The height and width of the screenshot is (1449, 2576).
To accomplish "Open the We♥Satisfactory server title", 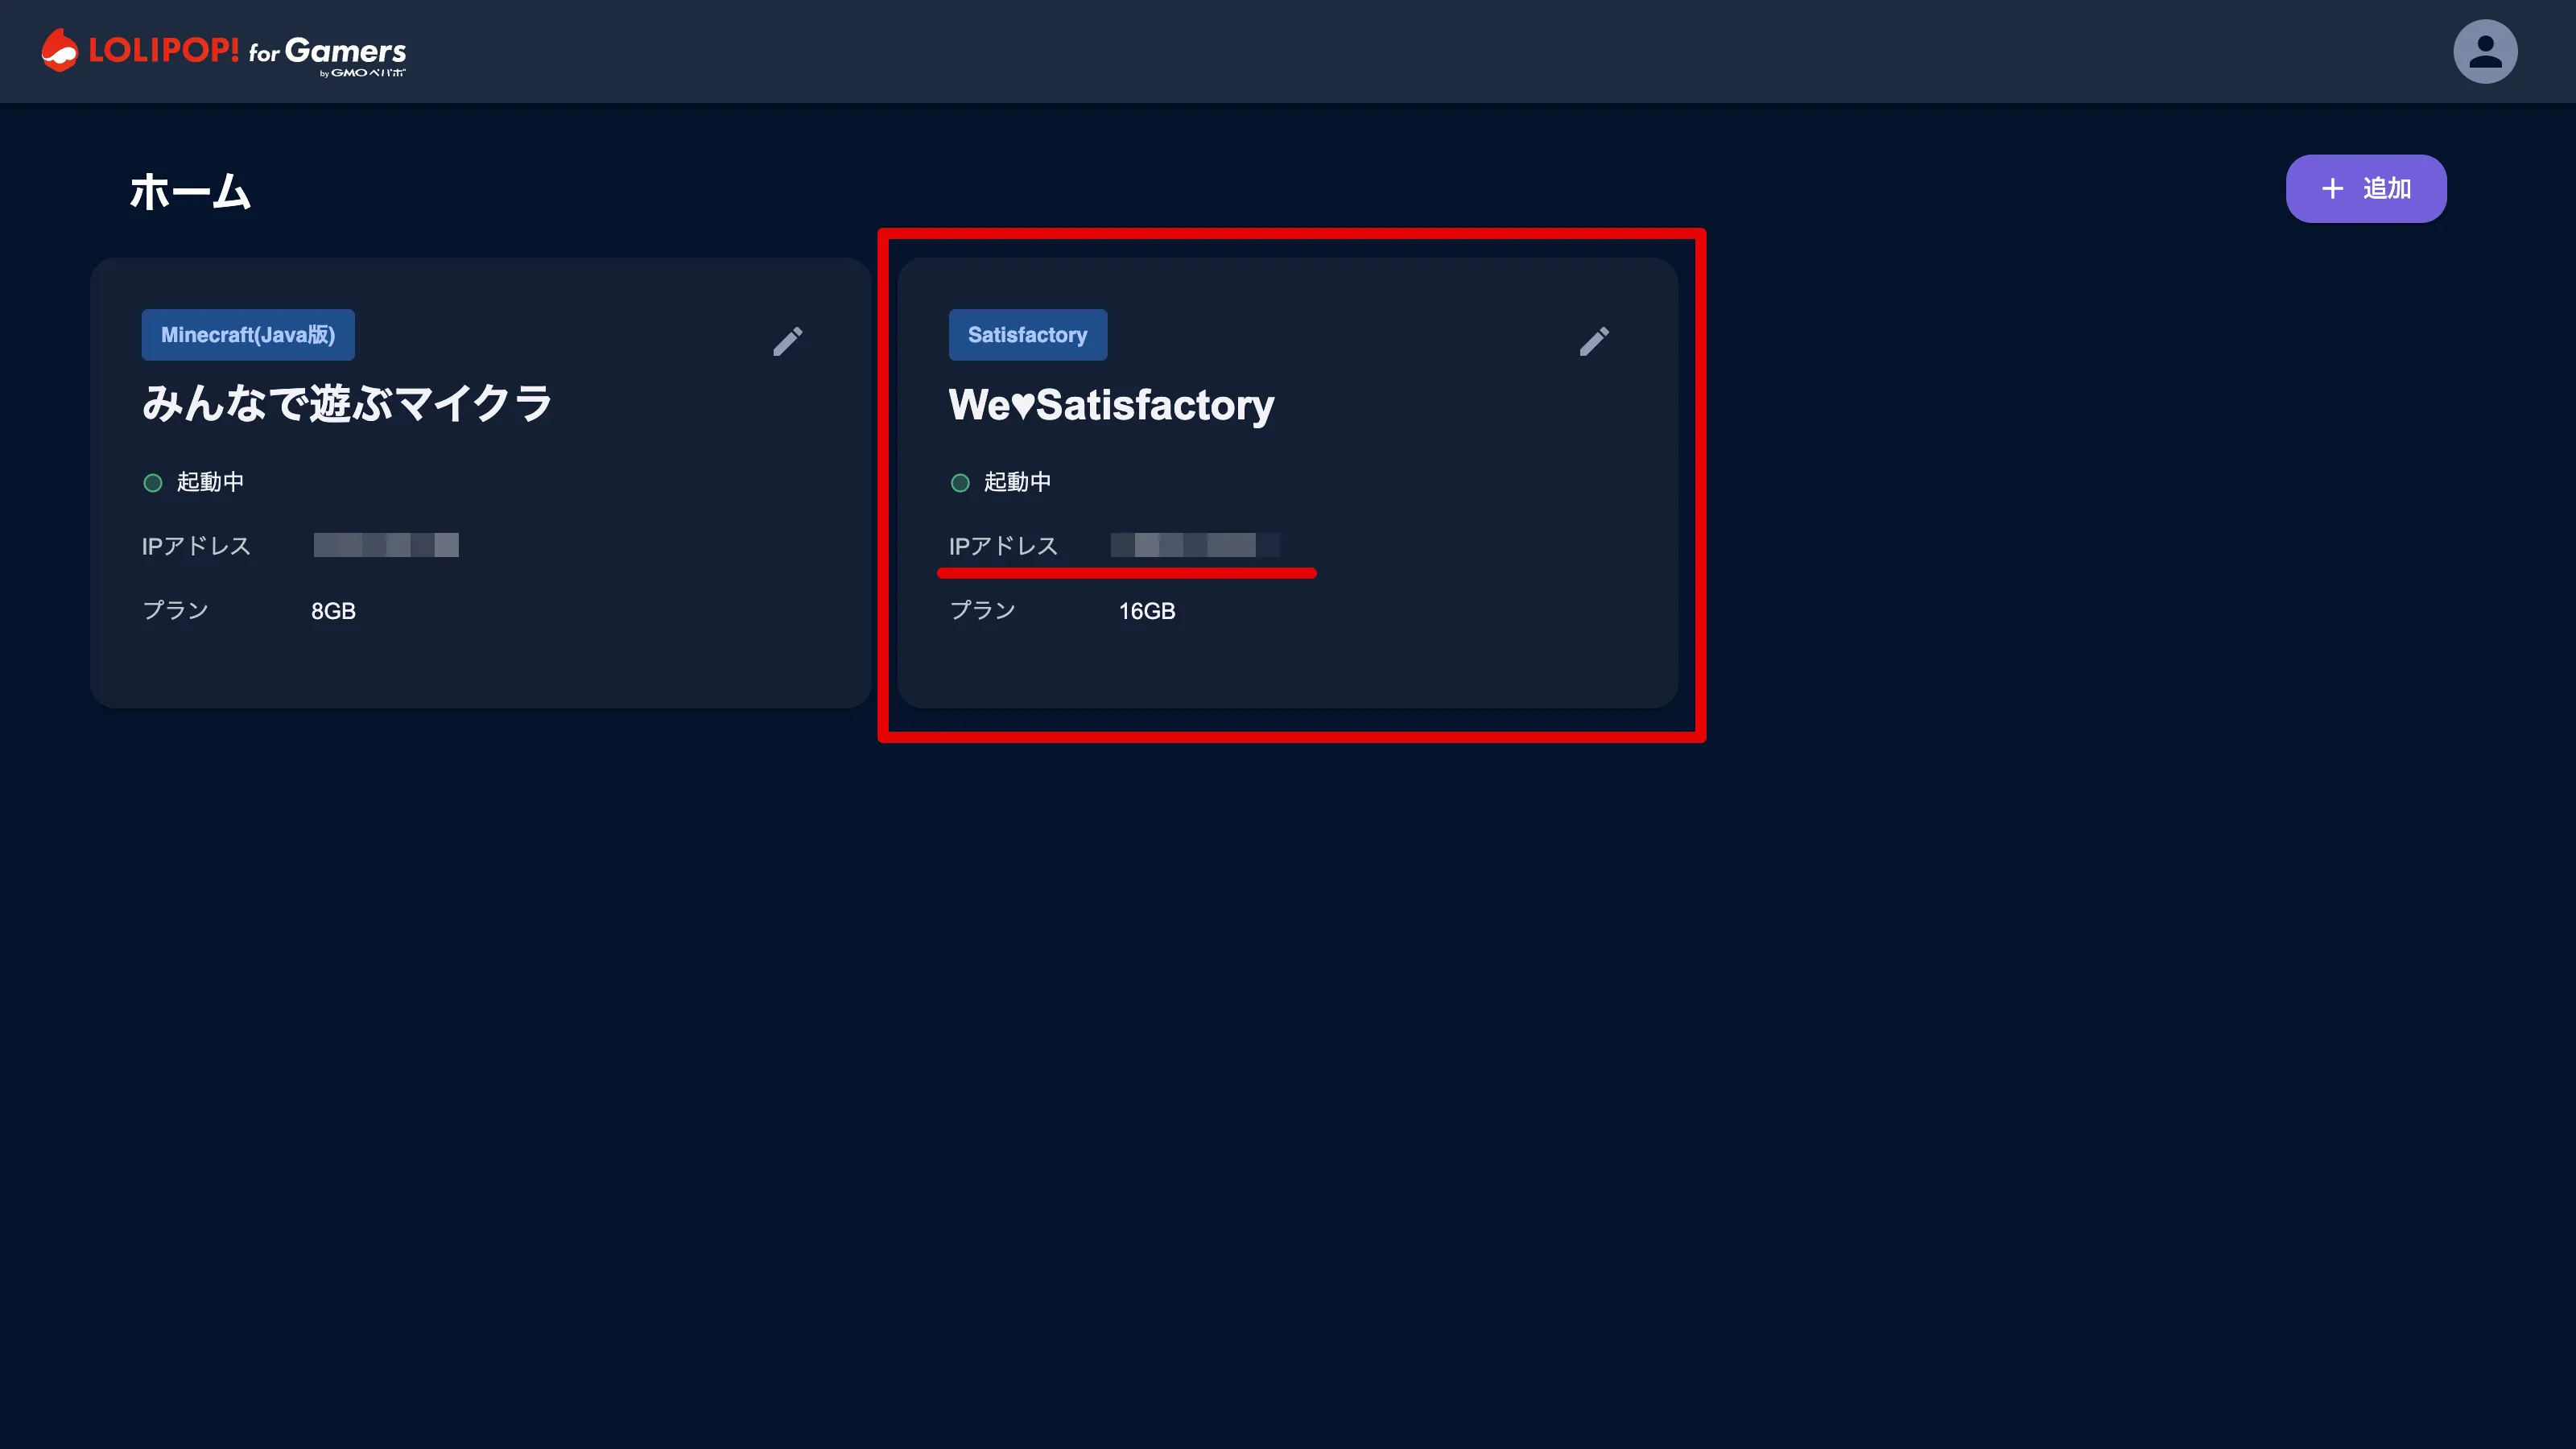I will point(1111,404).
